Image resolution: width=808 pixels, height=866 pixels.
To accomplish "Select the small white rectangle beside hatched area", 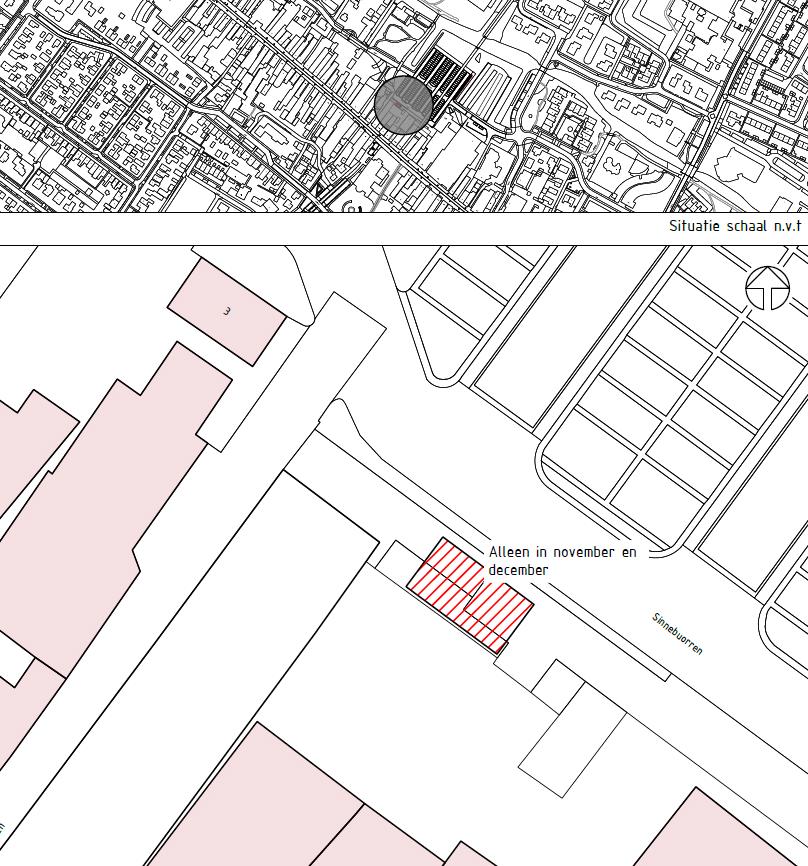I will 394,560.
